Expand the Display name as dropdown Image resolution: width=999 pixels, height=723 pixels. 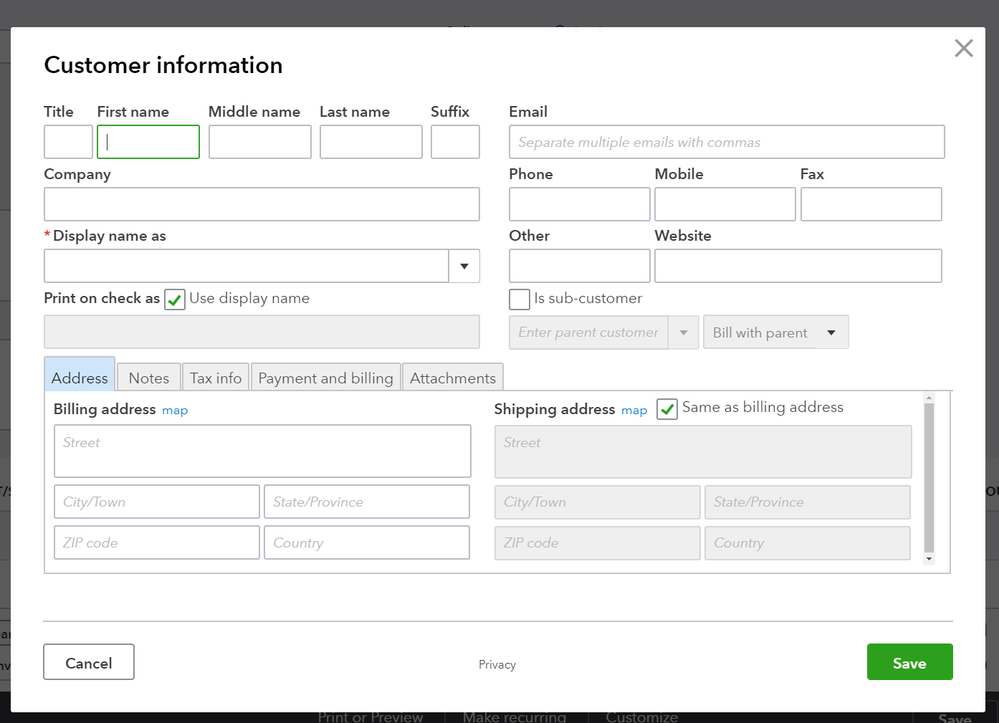pyautogui.click(x=464, y=266)
